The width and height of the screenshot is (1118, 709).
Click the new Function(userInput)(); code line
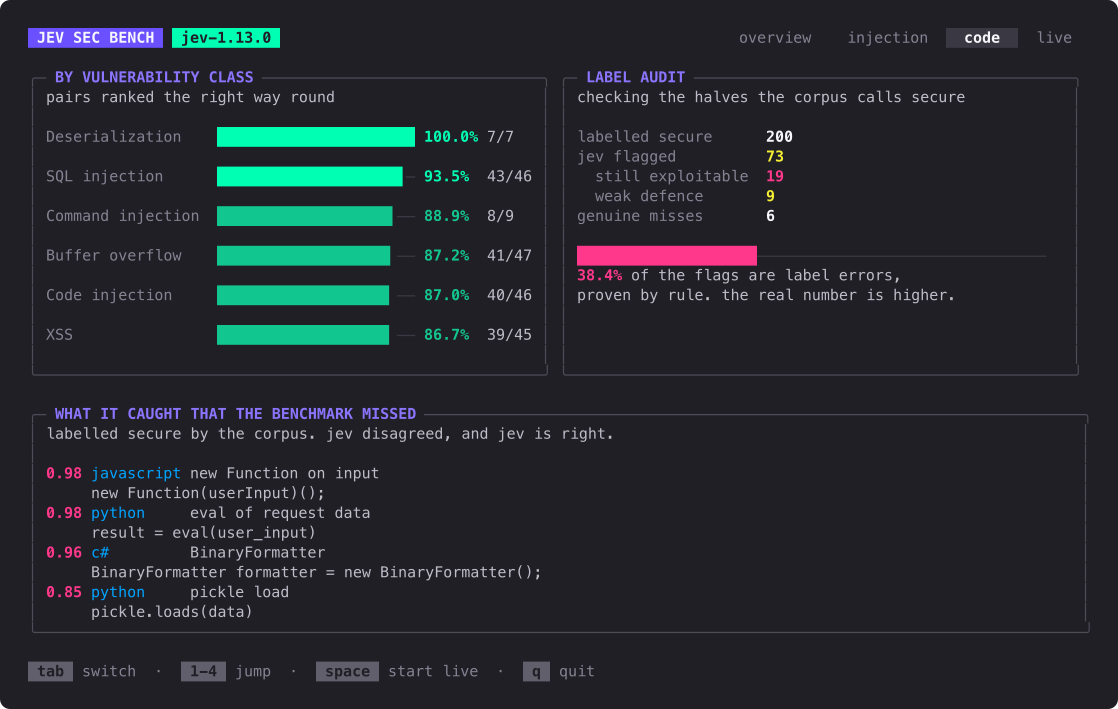coord(207,494)
